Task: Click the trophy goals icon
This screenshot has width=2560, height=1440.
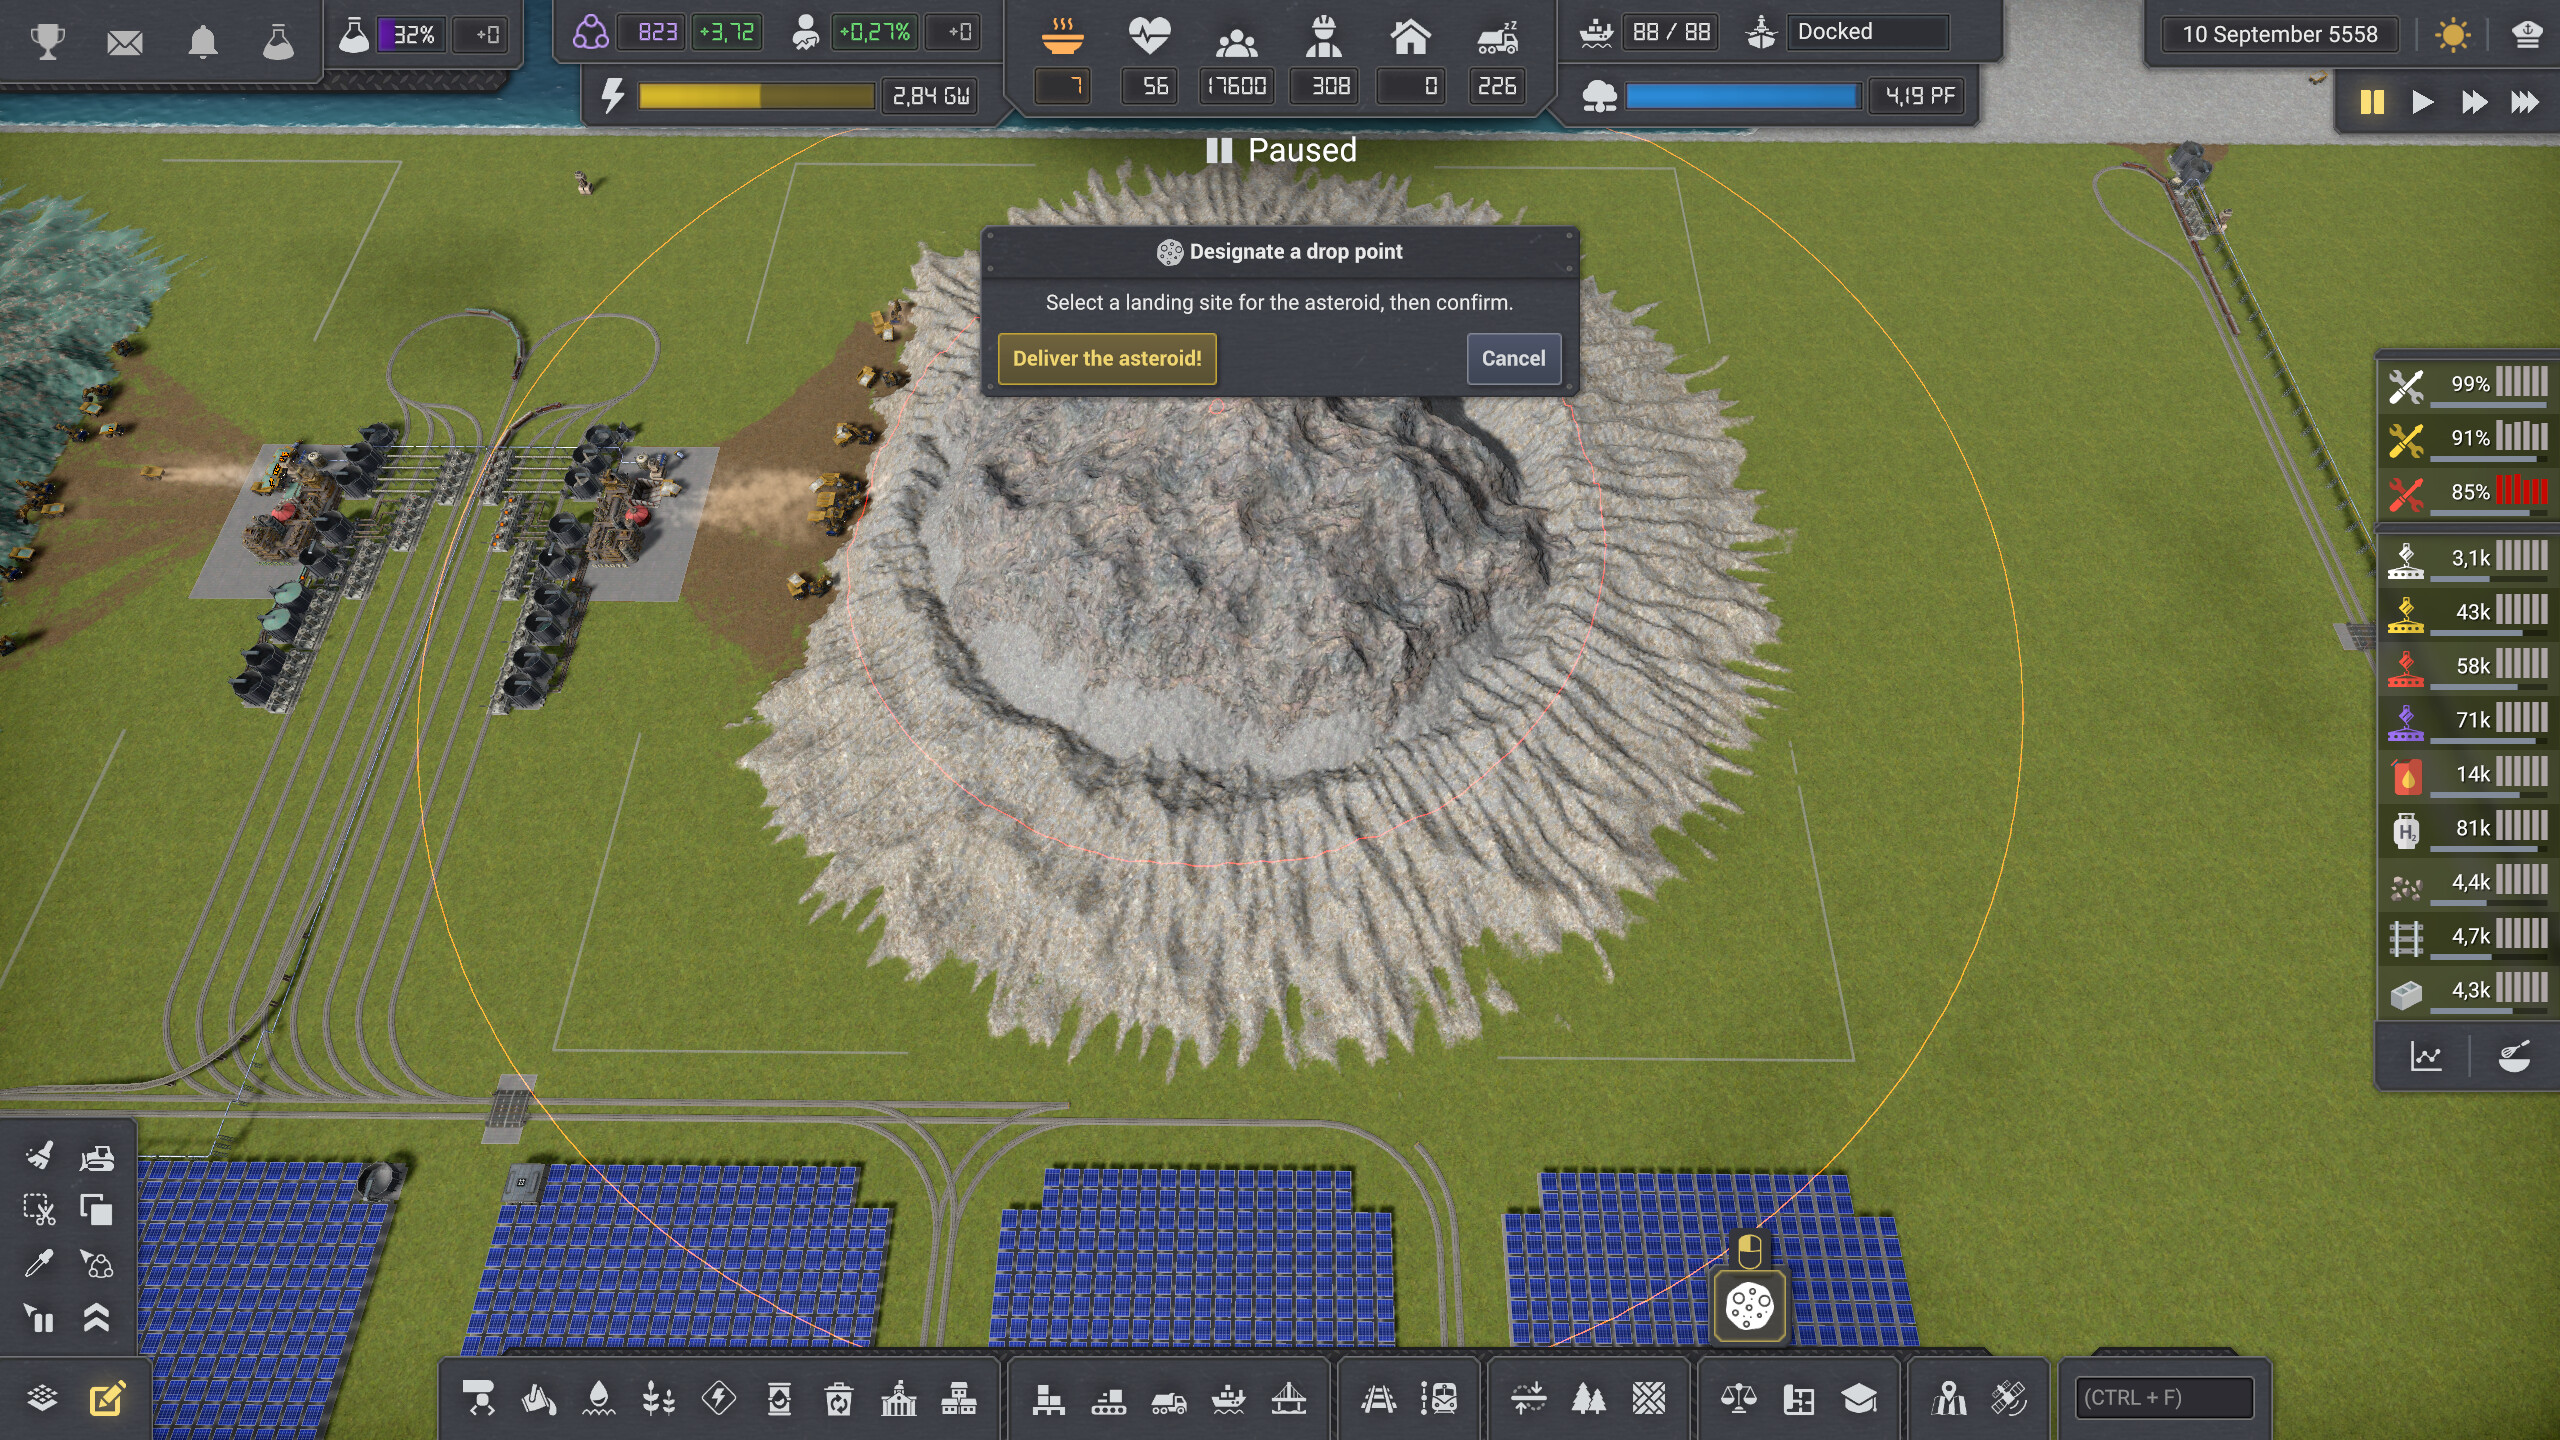Action: 47,41
